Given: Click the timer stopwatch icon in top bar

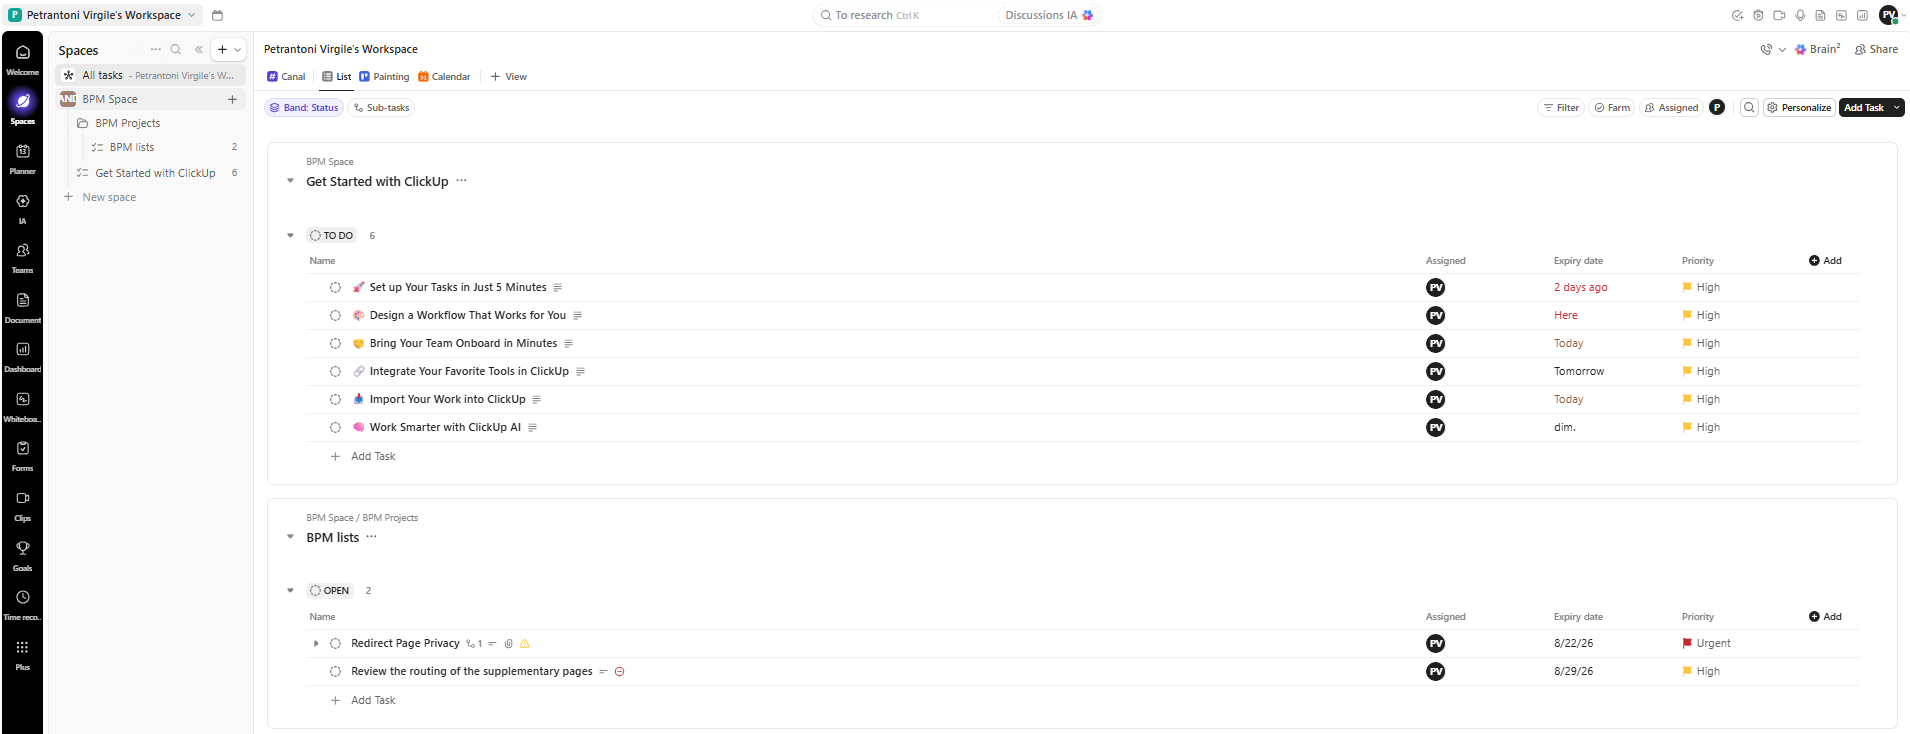Looking at the screenshot, I should 1758,15.
